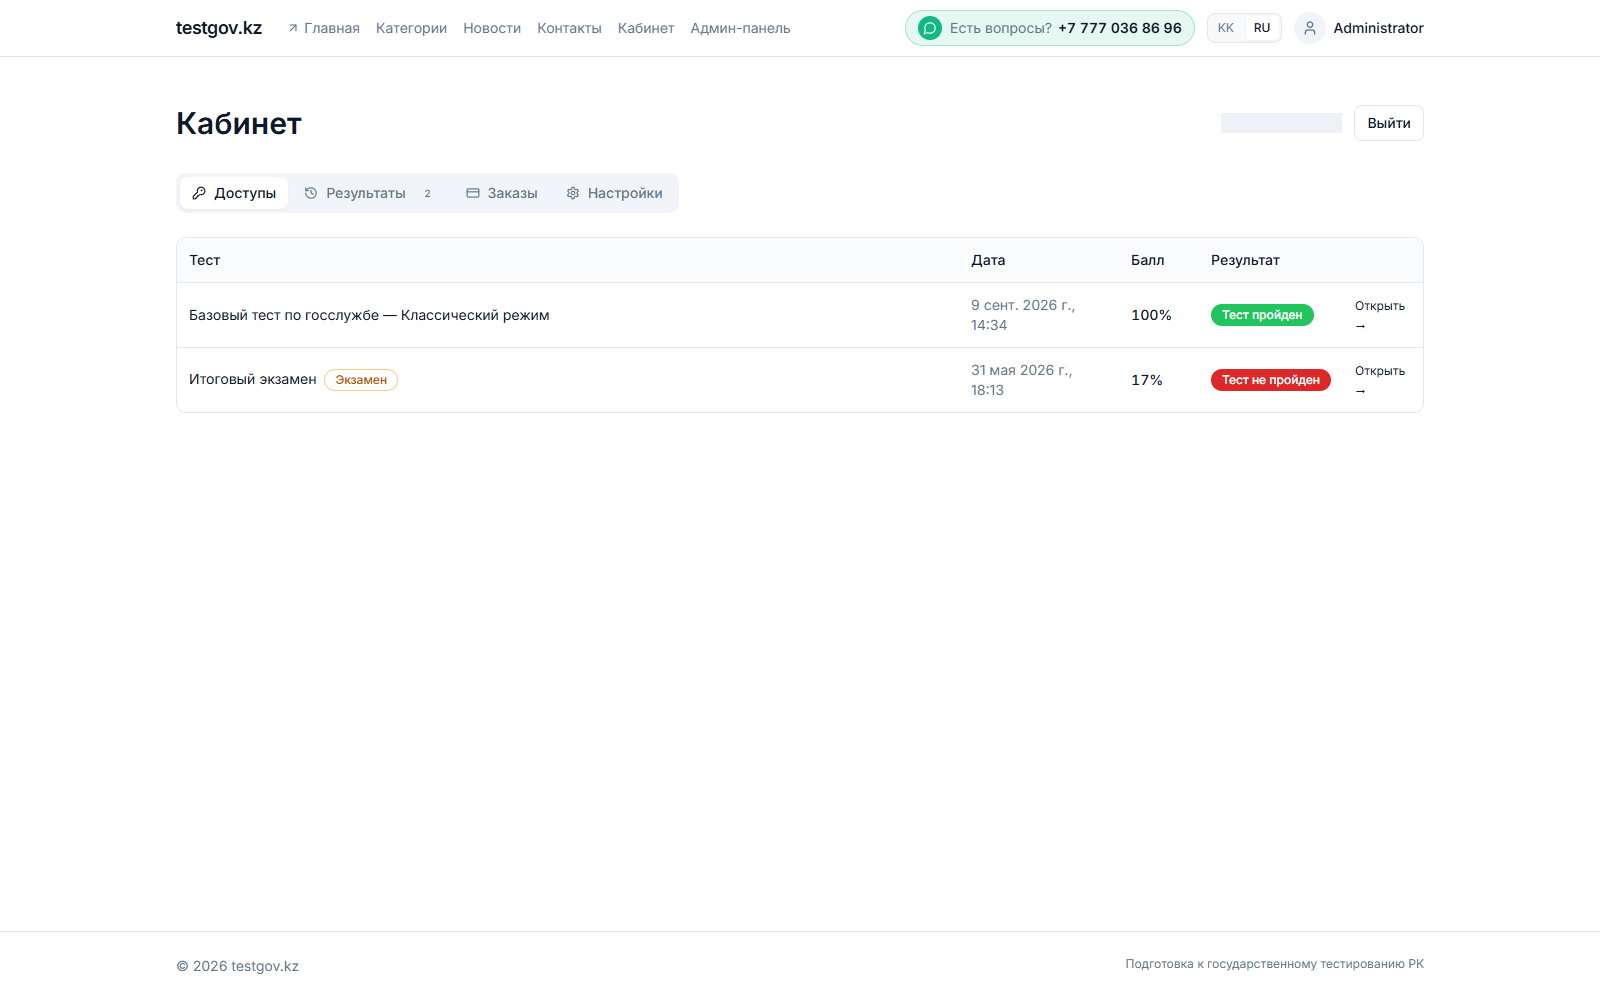Open the Доступы tab
The image size is (1600, 1000).
point(234,193)
